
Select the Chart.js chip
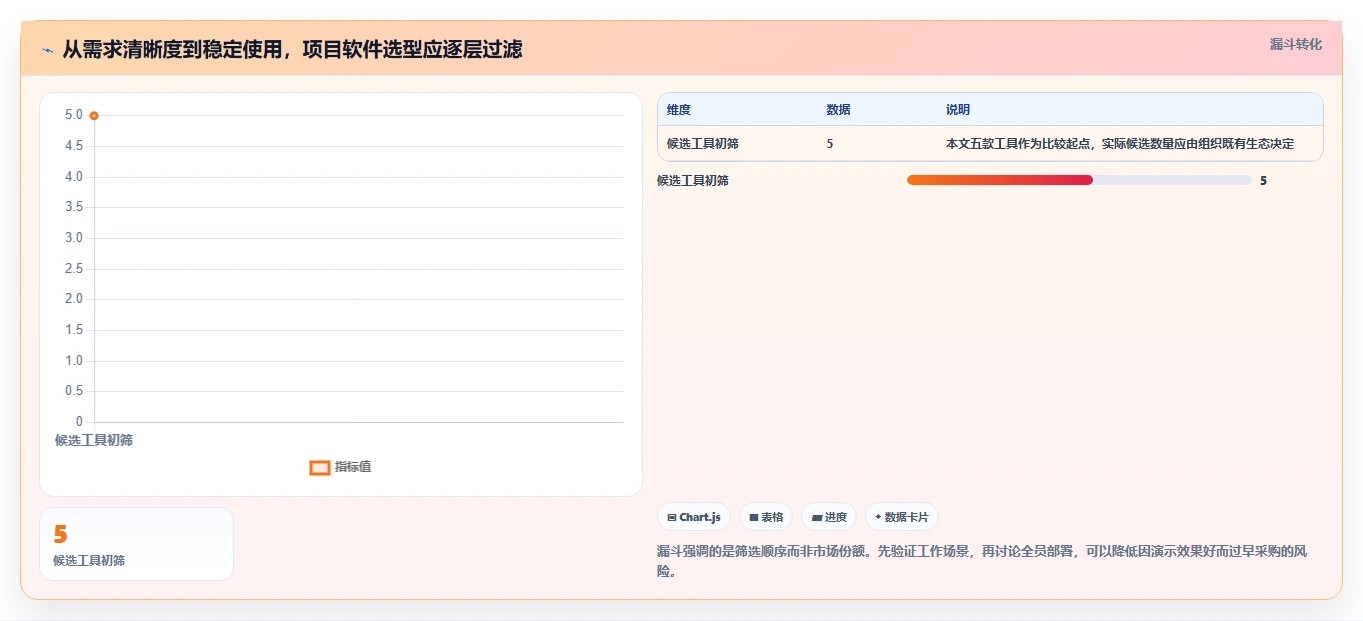(694, 517)
